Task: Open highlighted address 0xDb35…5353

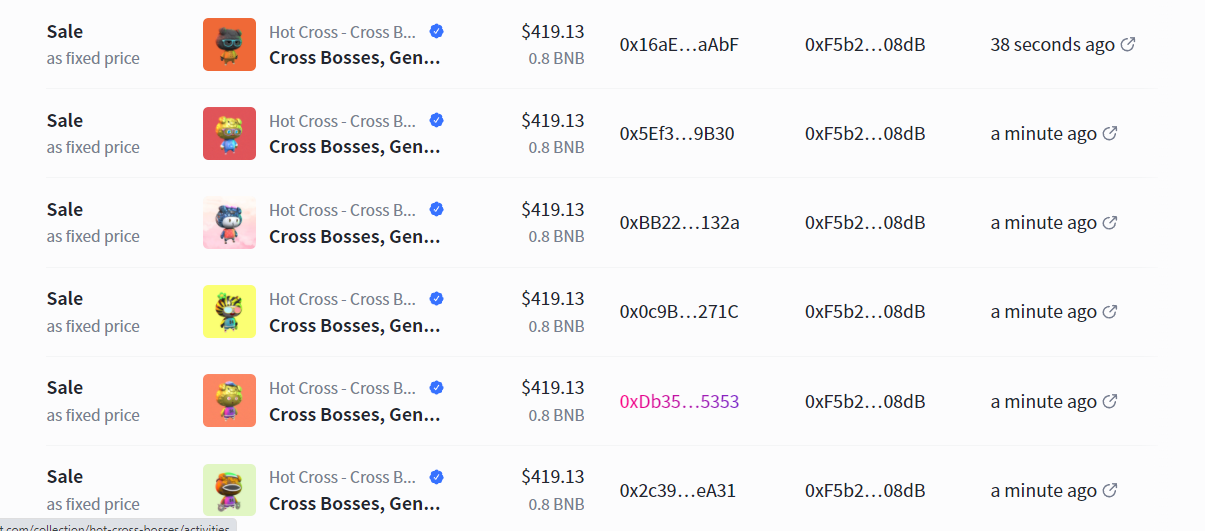Action: click(679, 402)
